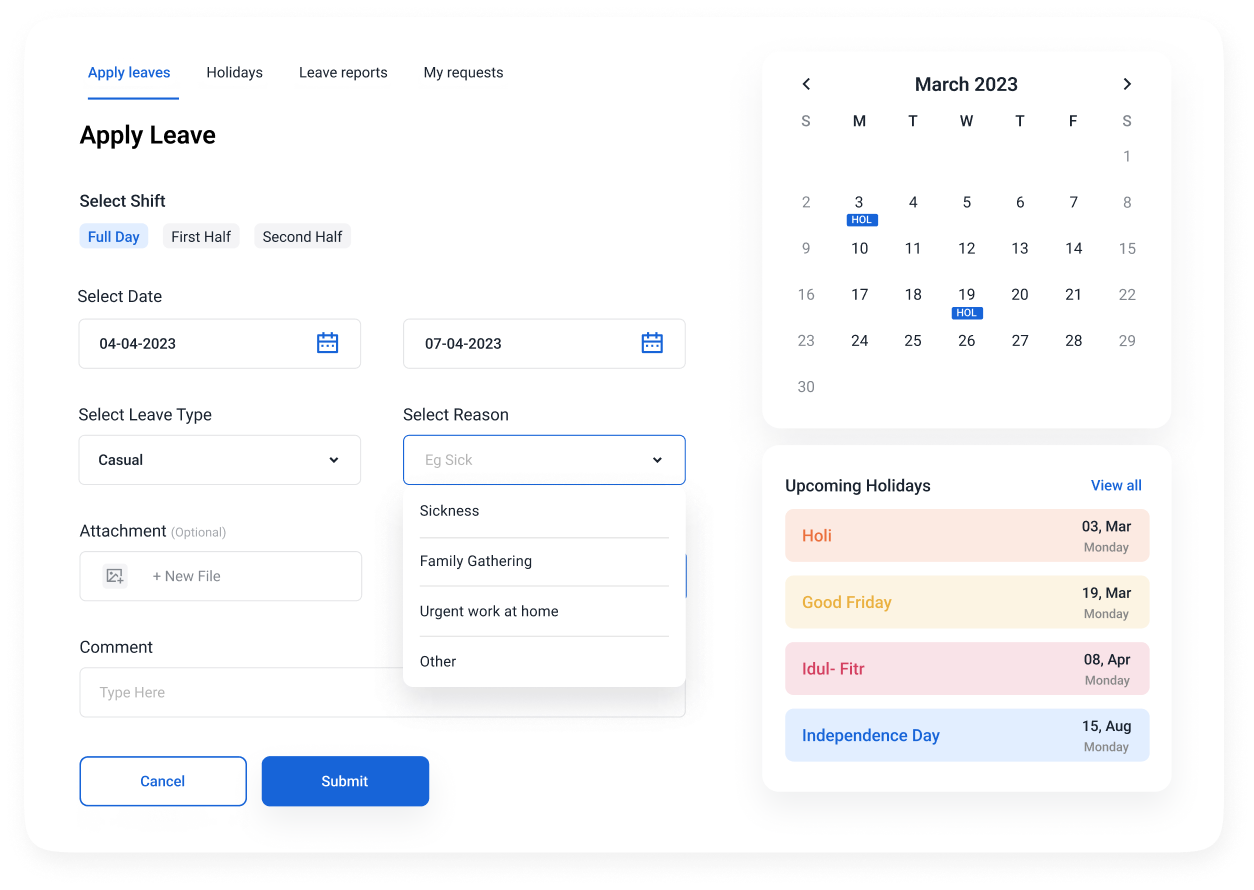Choose Other from reason list
The width and height of the screenshot is (1254, 890).
coord(544,661)
